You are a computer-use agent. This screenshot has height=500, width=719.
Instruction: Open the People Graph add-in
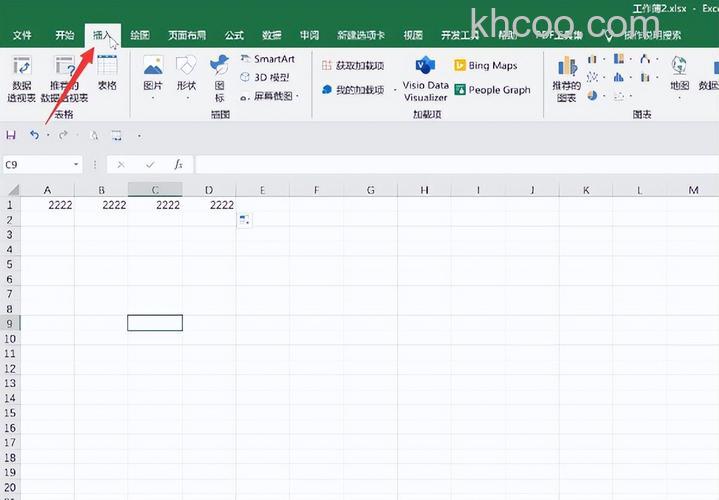click(x=492, y=90)
